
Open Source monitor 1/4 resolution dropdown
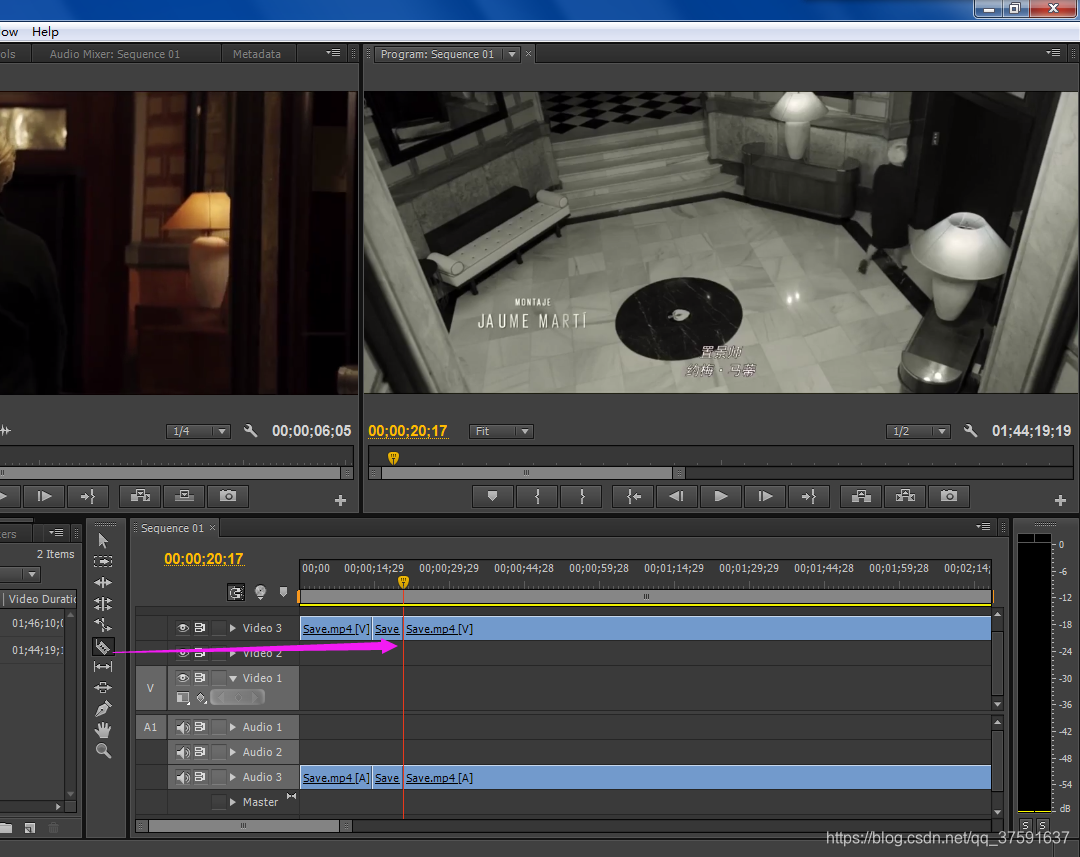click(198, 431)
